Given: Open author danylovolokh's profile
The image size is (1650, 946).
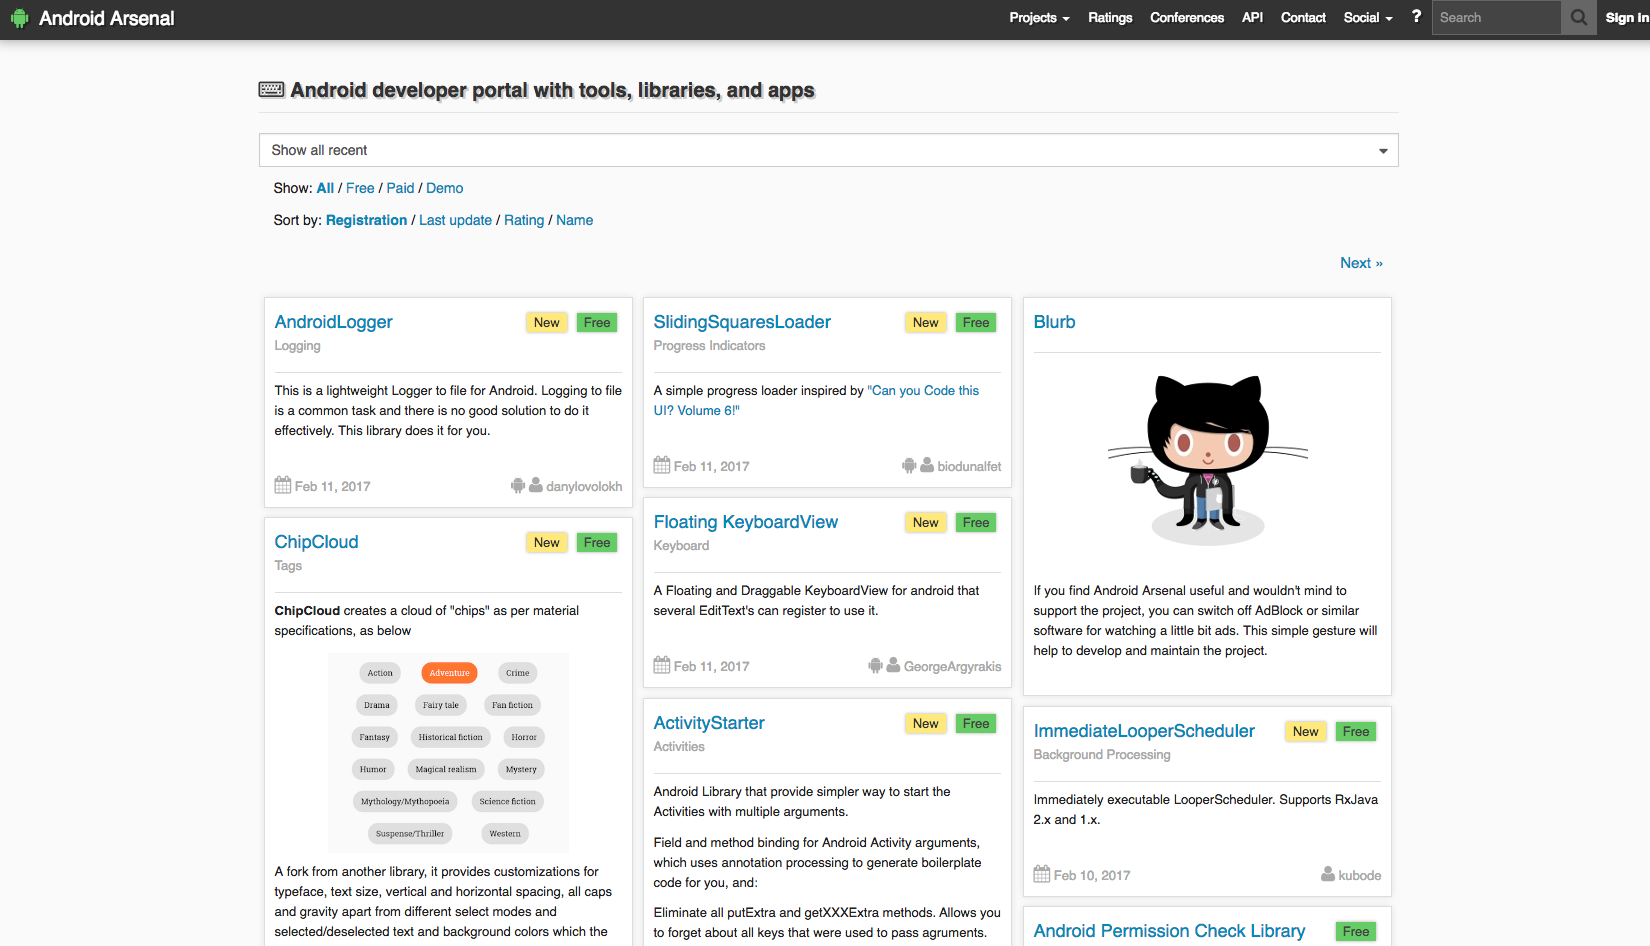Looking at the screenshot, I should tap(584, 486).
